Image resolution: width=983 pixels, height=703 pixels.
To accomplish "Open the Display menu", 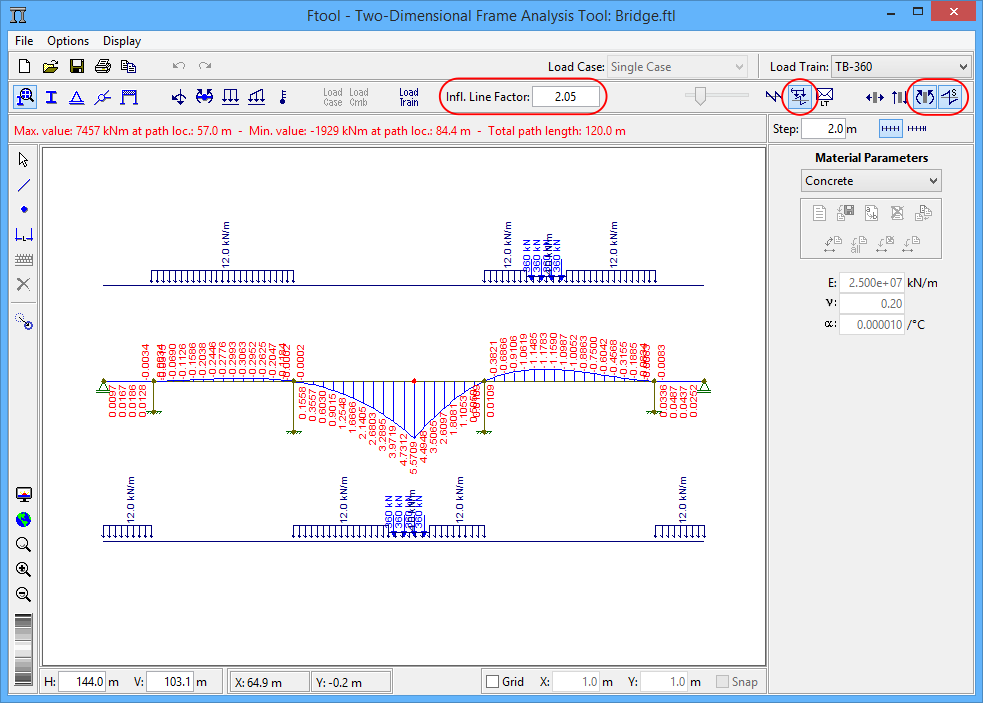I will pyautogui.click(x=122, y=41).
